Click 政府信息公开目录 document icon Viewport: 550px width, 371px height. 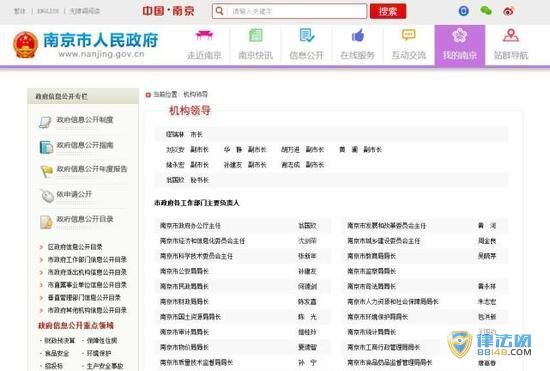click(46, 222)
